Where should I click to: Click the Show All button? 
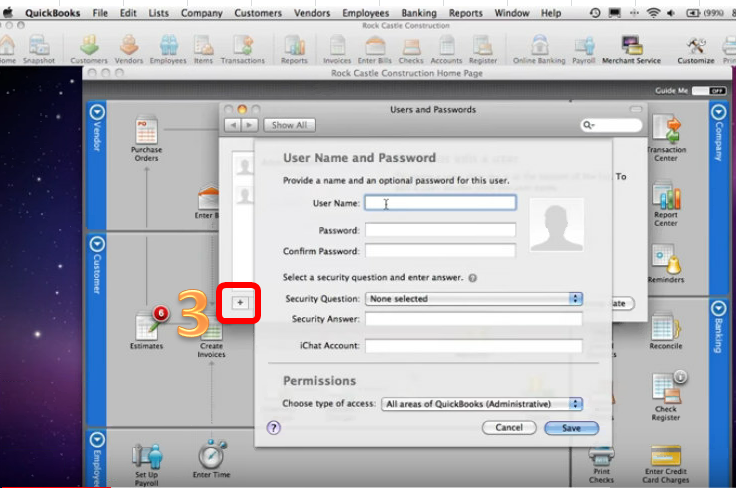289,125
